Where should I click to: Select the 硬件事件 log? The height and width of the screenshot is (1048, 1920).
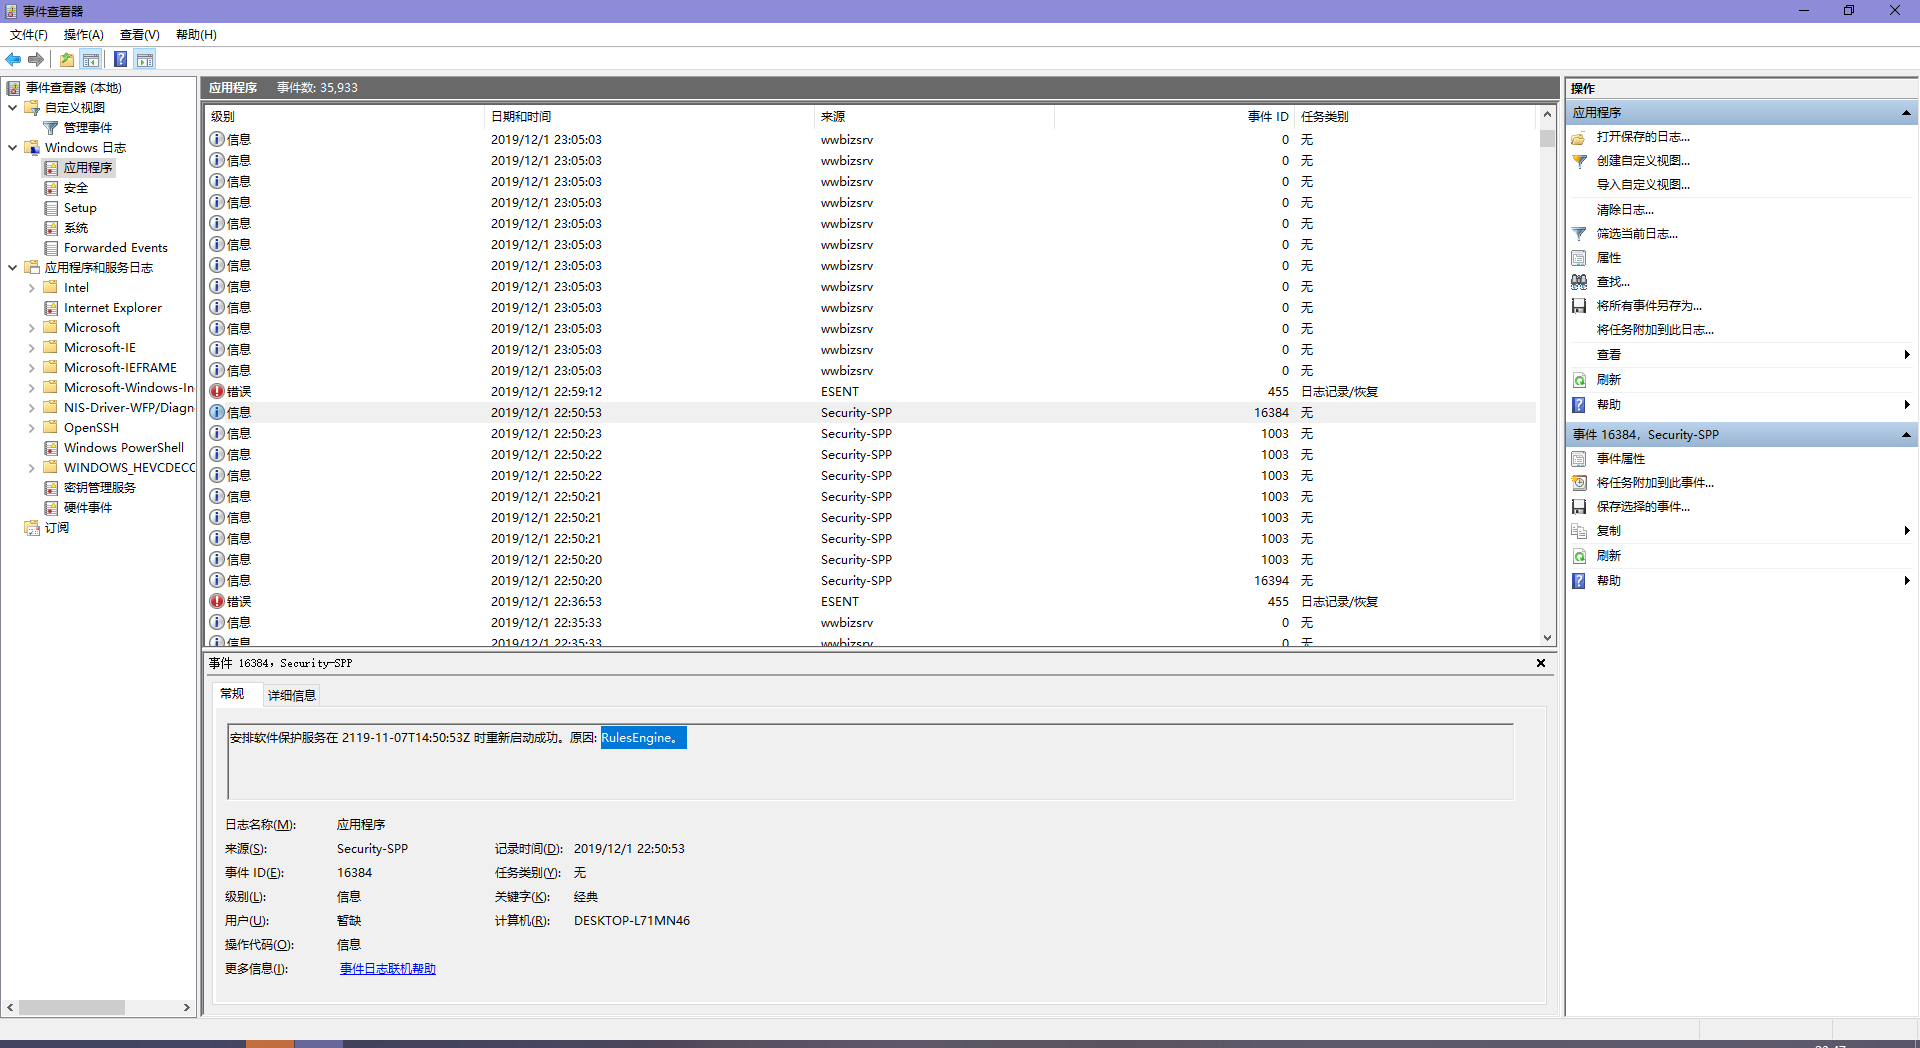pyautogui.click(x=88, y=508)
